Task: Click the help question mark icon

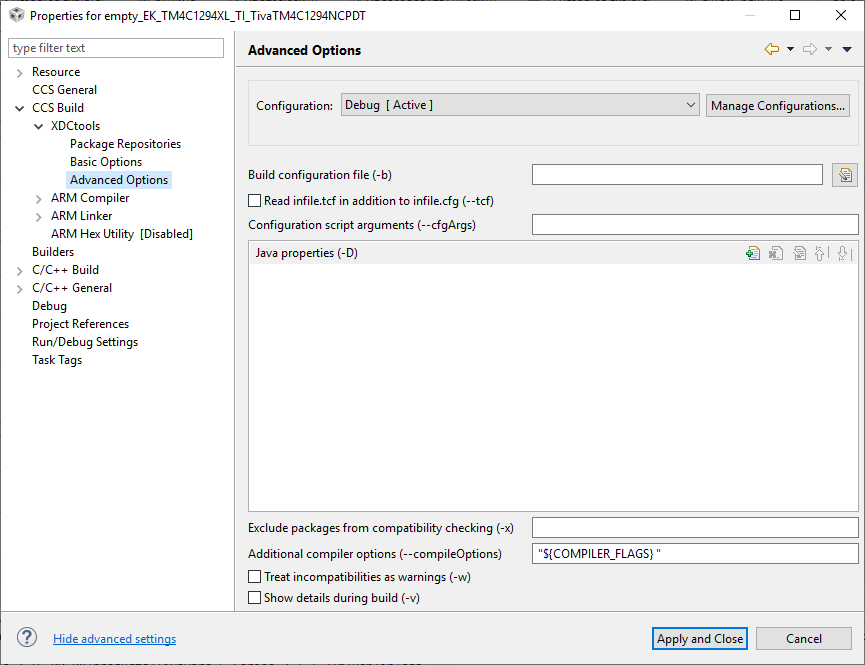Action: [28, 638]
